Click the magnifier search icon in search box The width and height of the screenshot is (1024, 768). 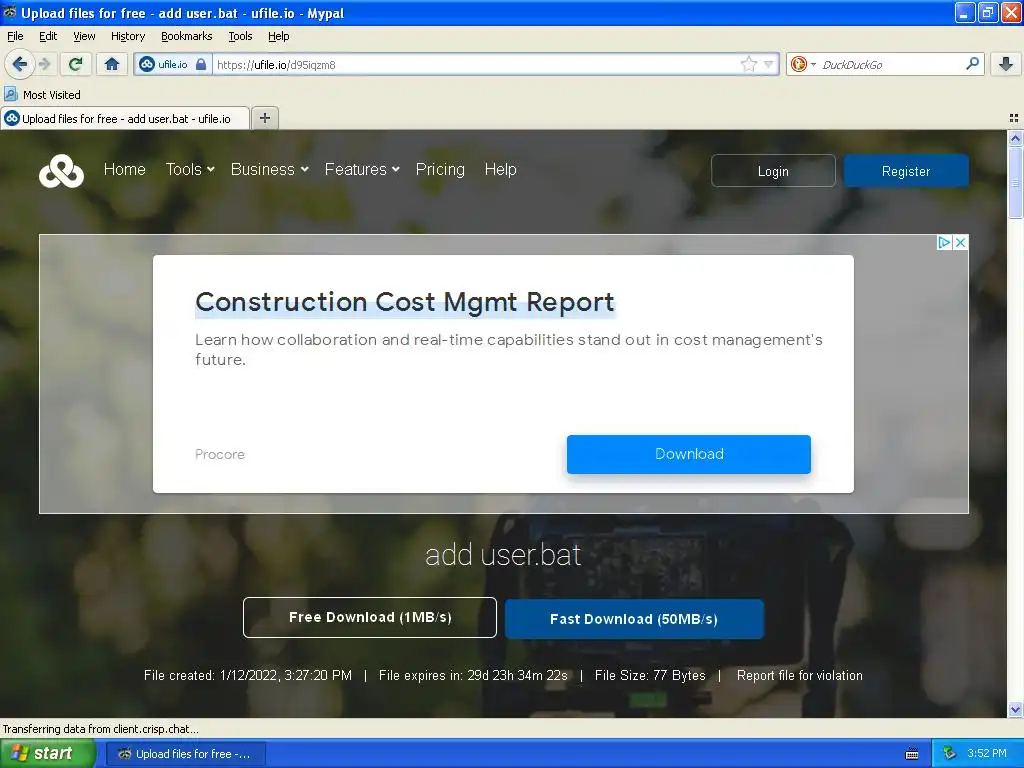(972, 63)
